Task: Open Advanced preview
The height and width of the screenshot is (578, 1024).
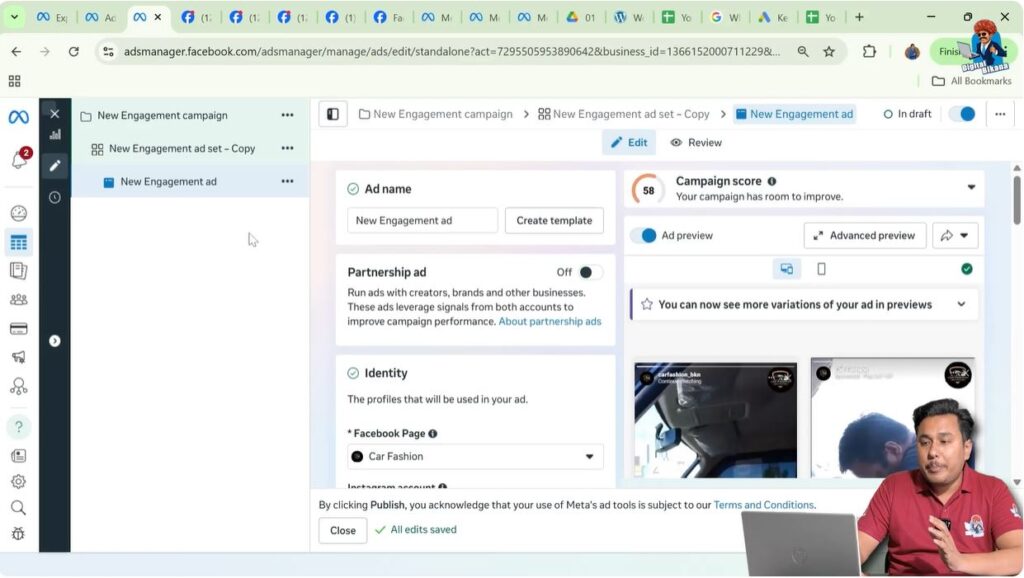Action: point(865,236)
